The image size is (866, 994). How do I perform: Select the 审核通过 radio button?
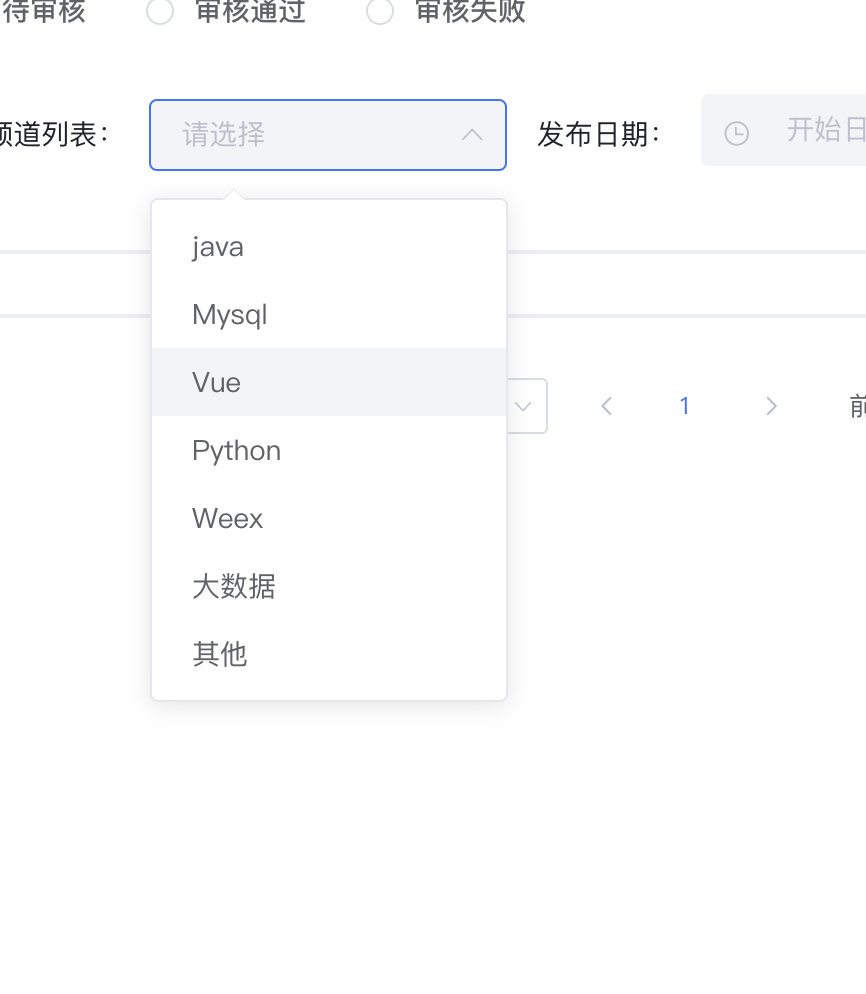(x=160, y=12)
